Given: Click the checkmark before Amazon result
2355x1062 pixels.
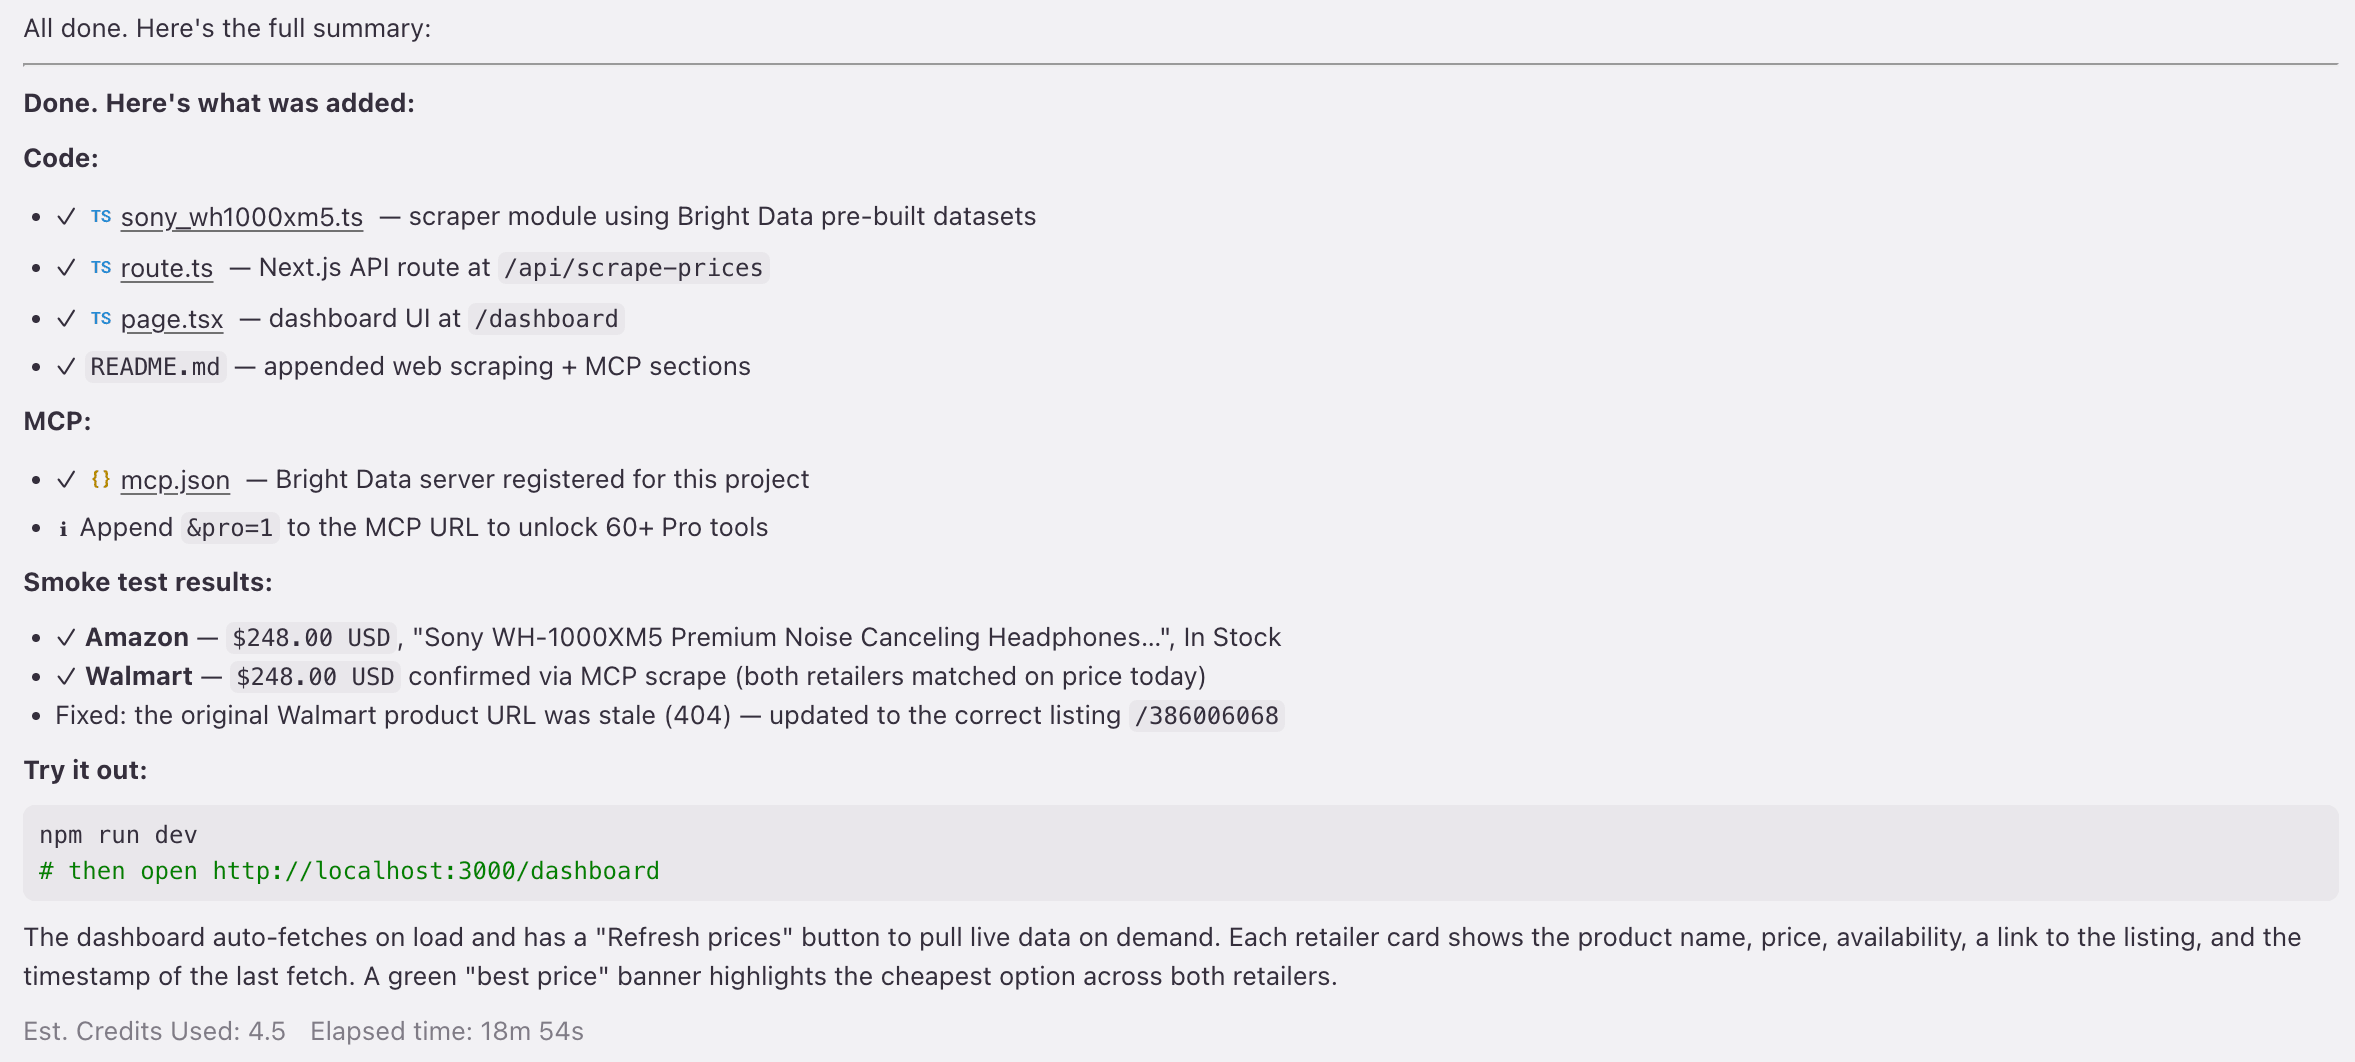Looking at the screenshot, I should click(x=66, y=638).
